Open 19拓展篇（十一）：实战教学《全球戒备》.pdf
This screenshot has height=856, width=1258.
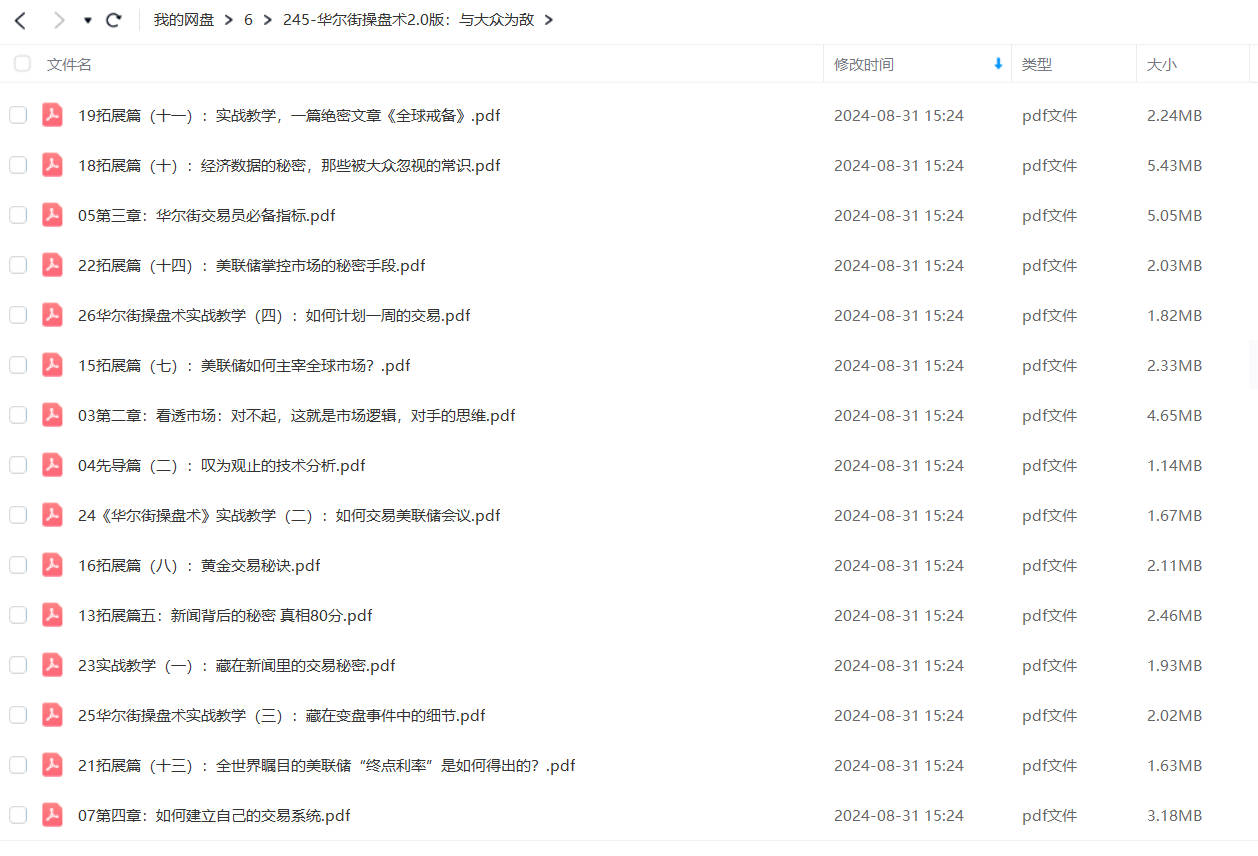[x=289, y=115]
